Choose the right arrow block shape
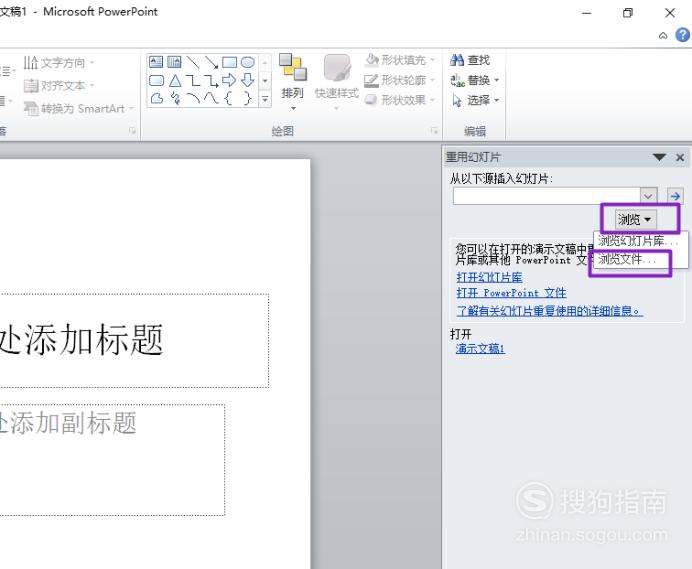Viewport: 692px width, 569px height. click(229, 80)
